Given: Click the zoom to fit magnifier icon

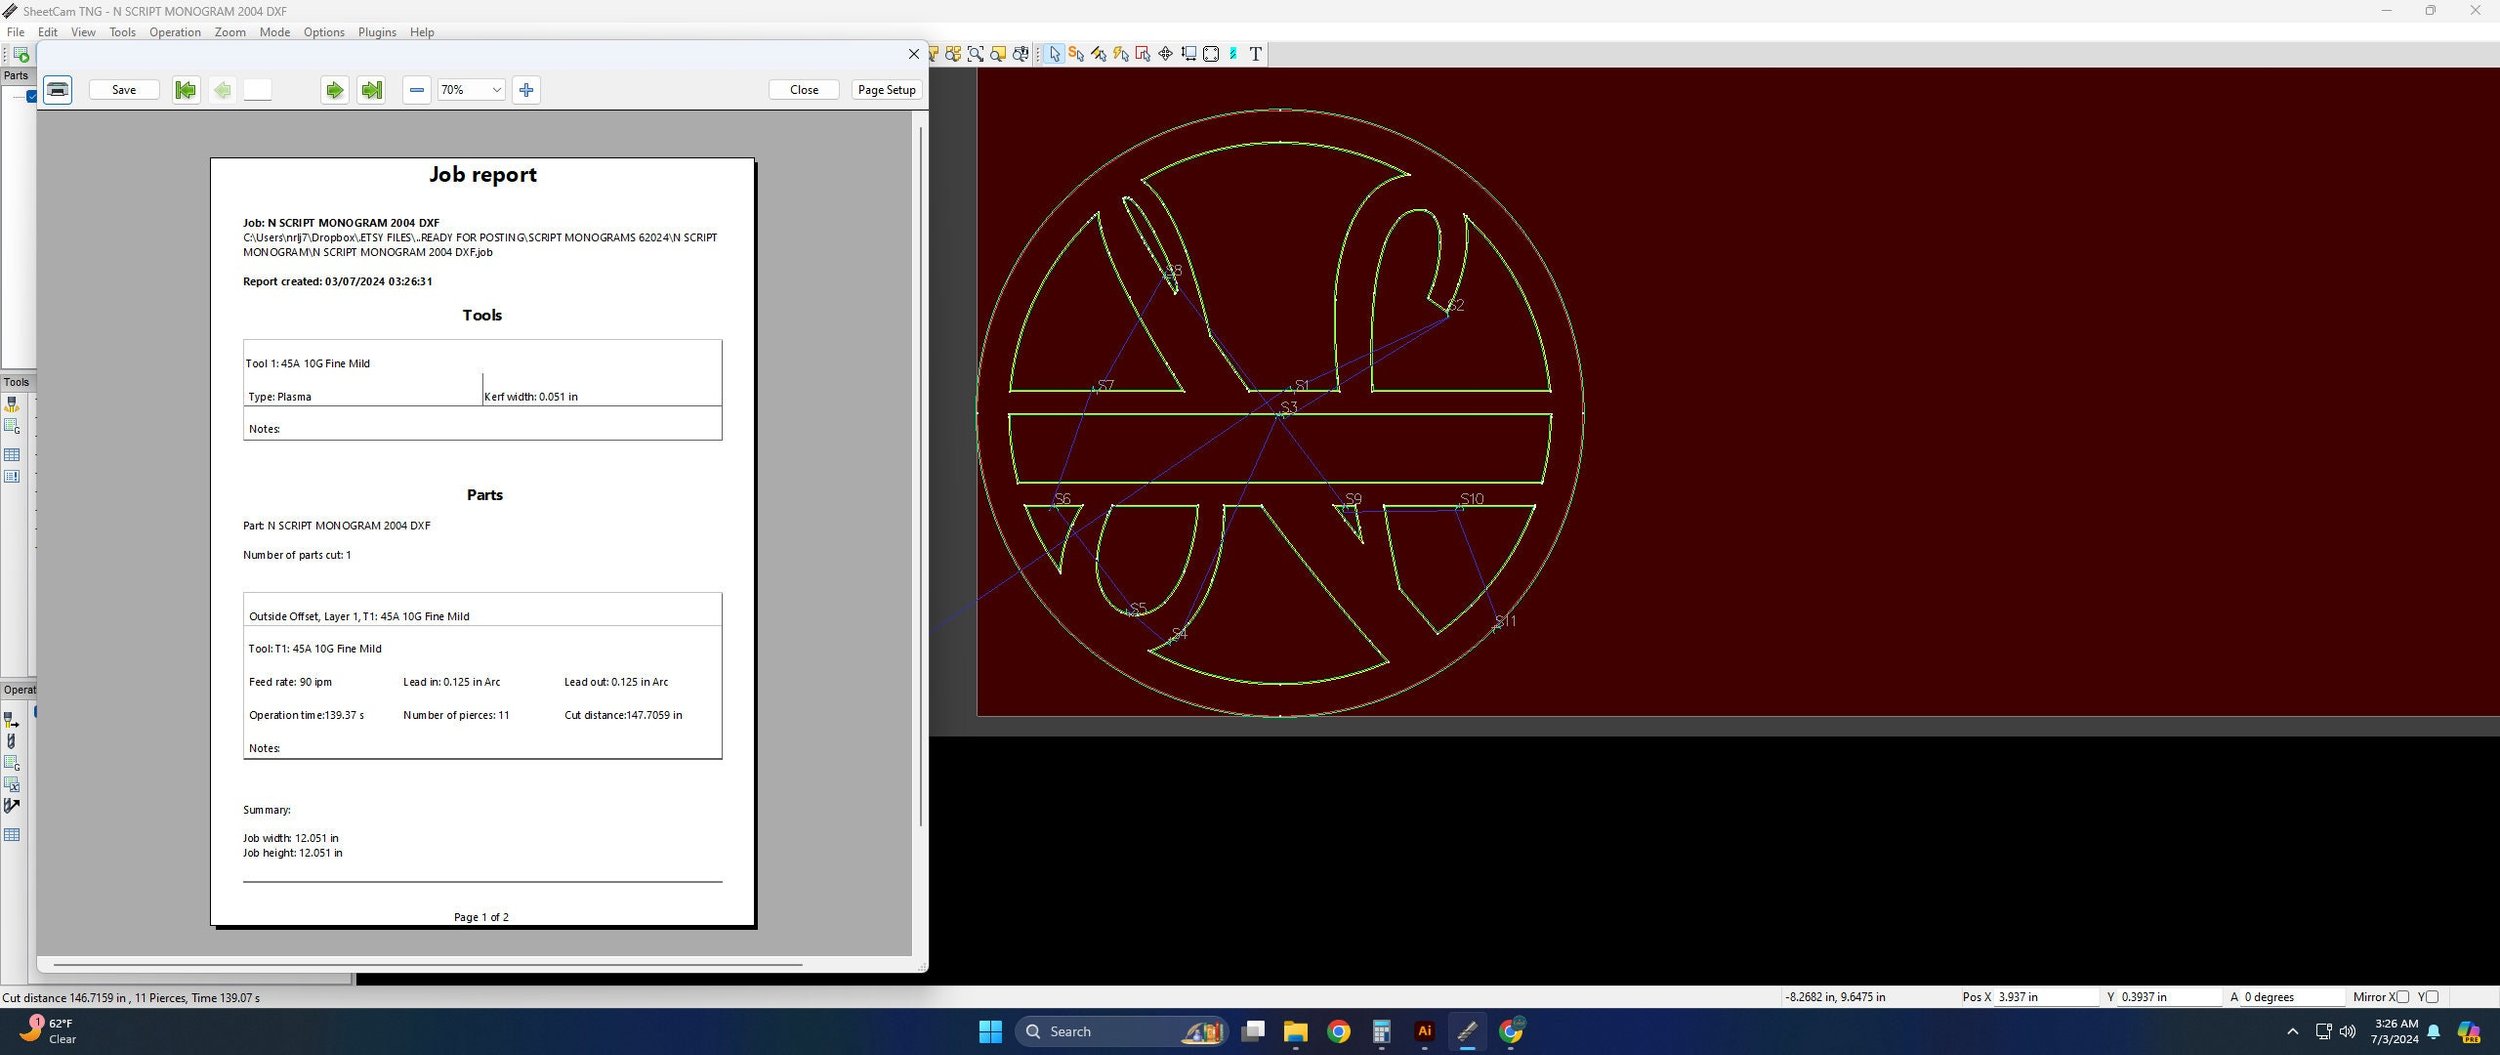Looking at the screenshot, I should [x=975, y=54].
